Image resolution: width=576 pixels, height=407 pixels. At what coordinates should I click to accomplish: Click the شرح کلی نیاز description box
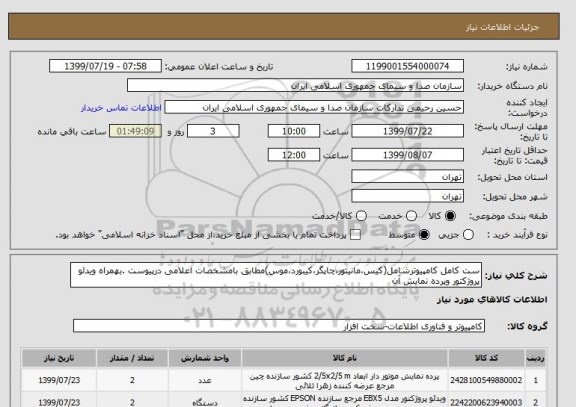pos(276,275)
